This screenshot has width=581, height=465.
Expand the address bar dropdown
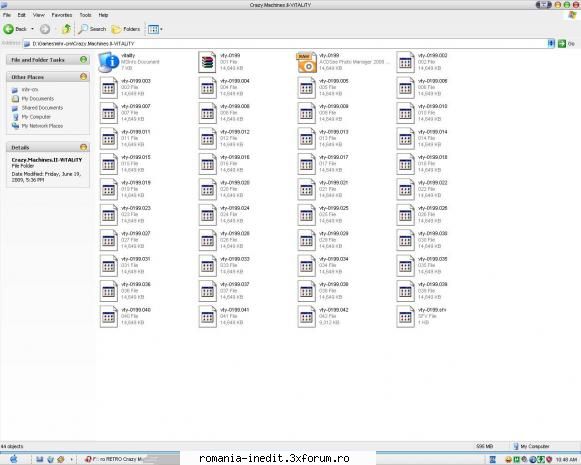(x=551, y=43)
